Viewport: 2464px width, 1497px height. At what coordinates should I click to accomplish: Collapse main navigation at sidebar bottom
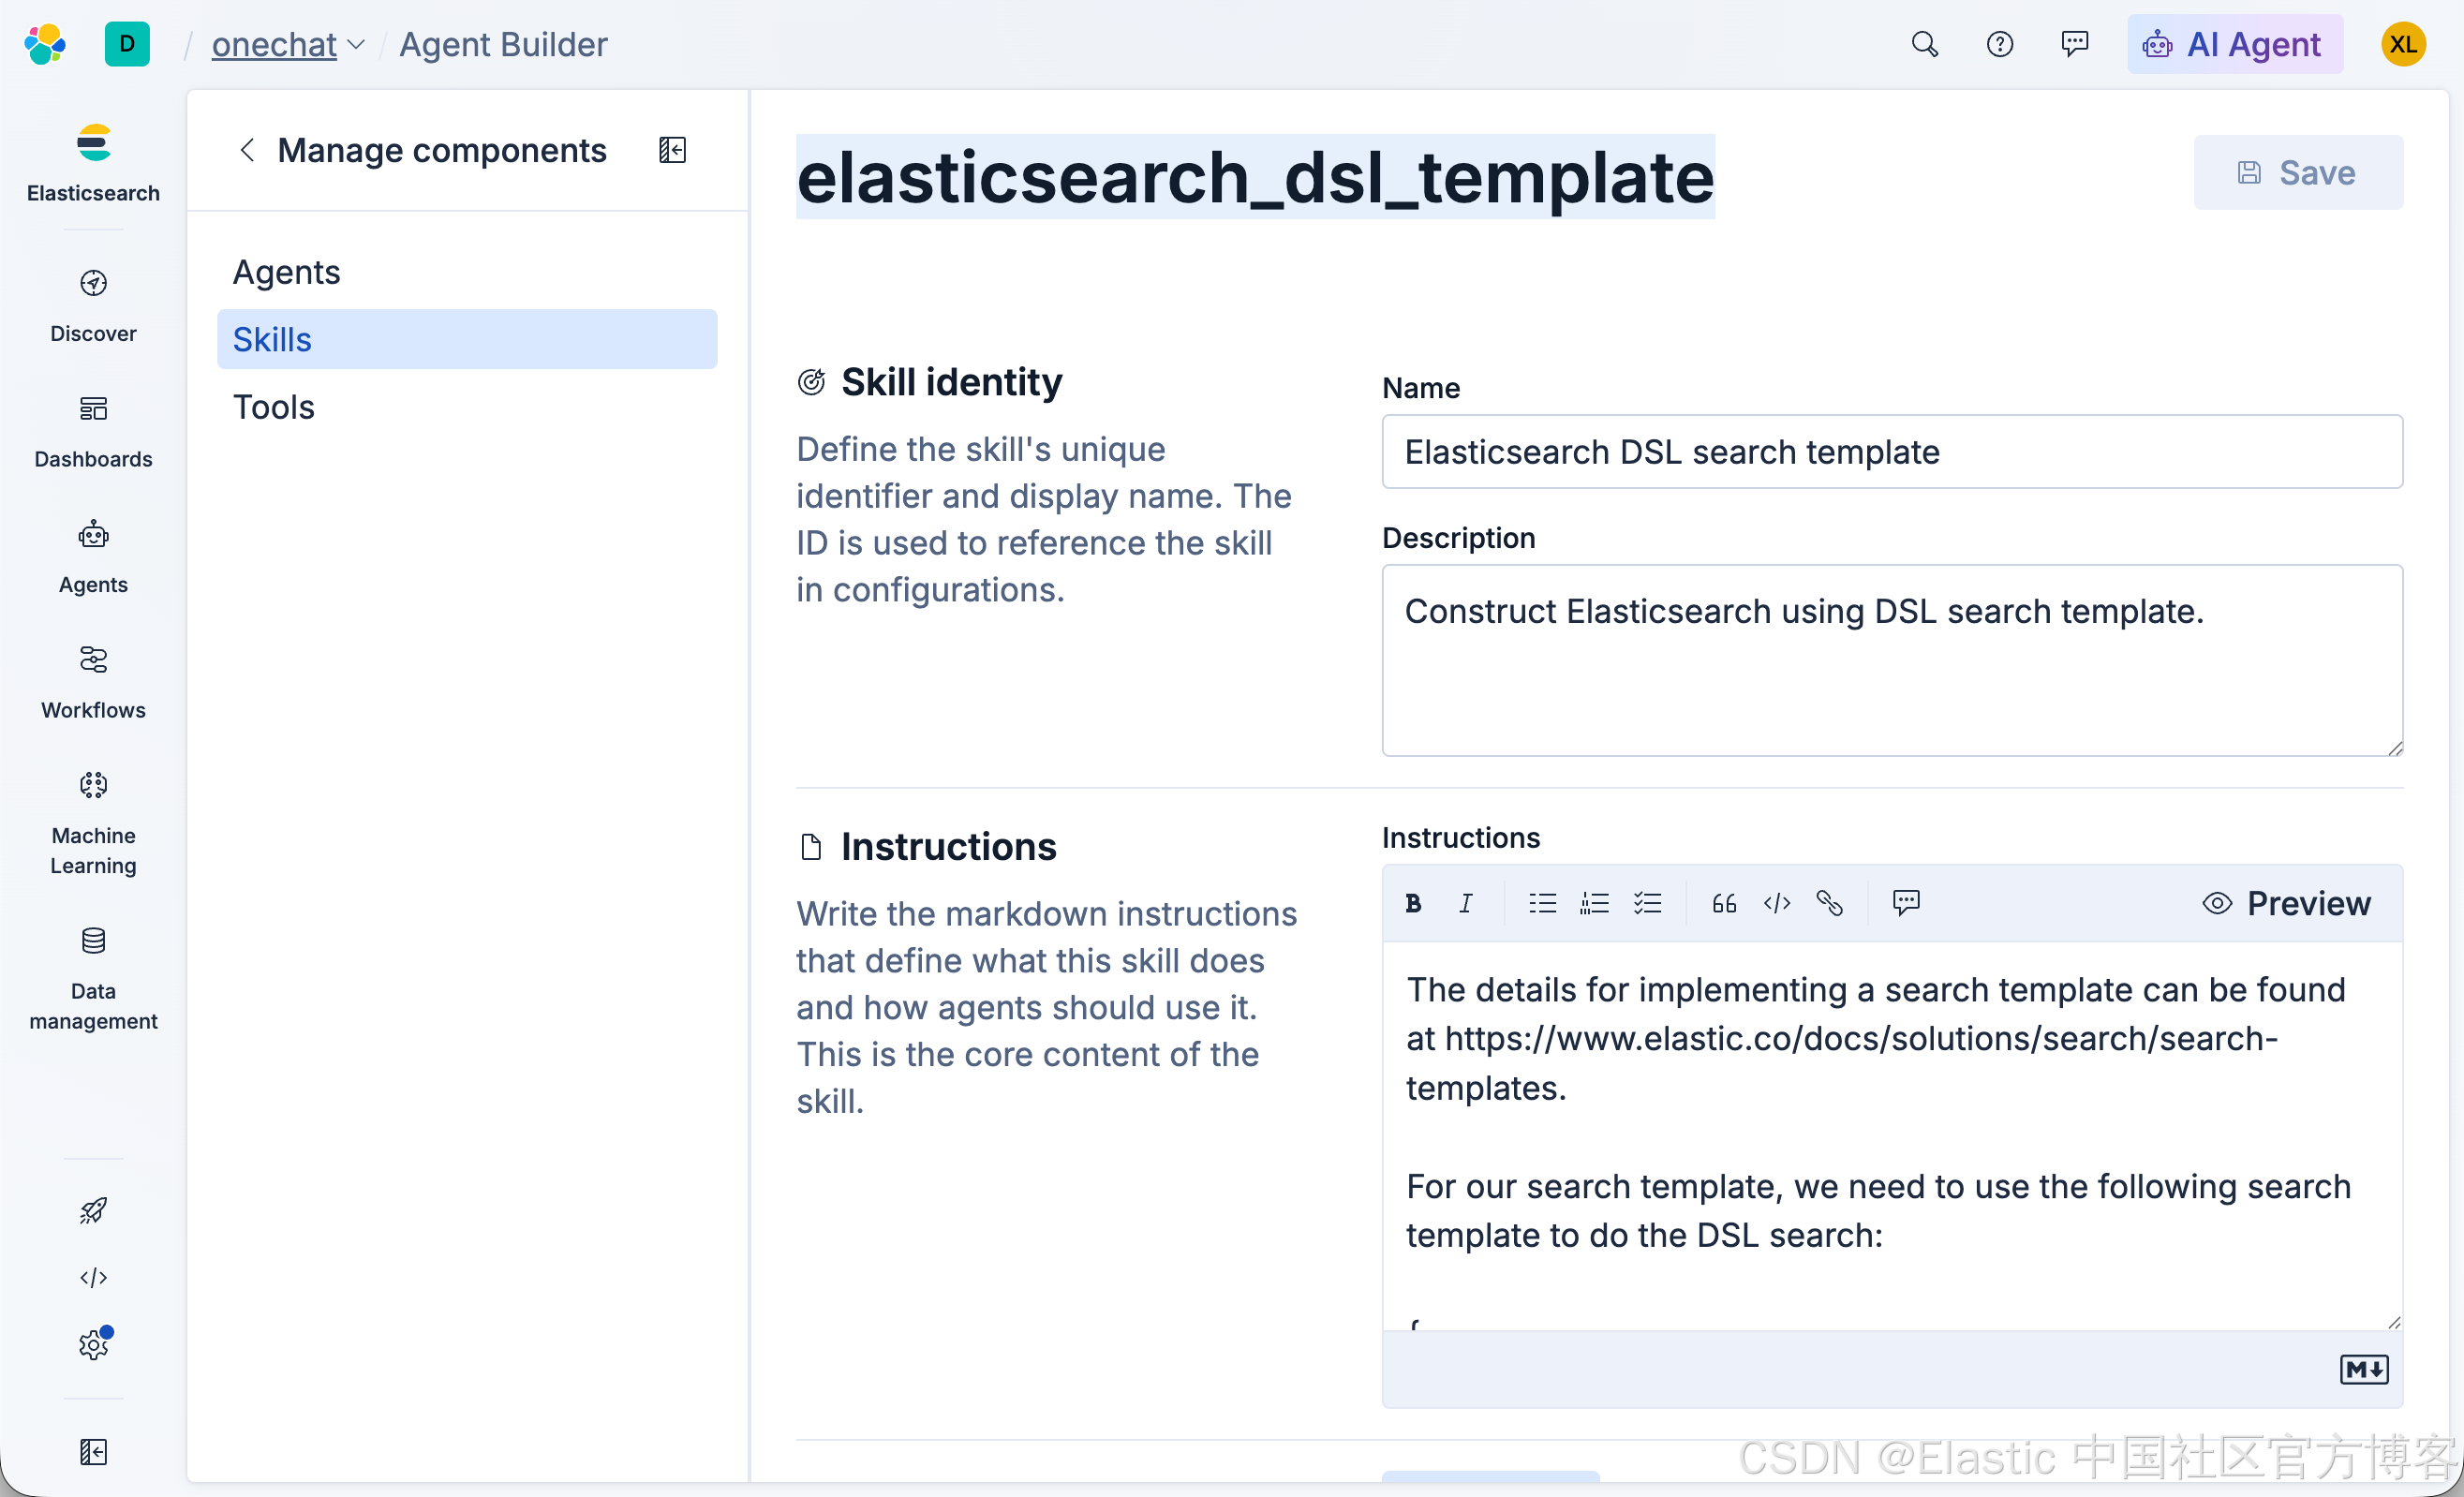coord(93,1451)
